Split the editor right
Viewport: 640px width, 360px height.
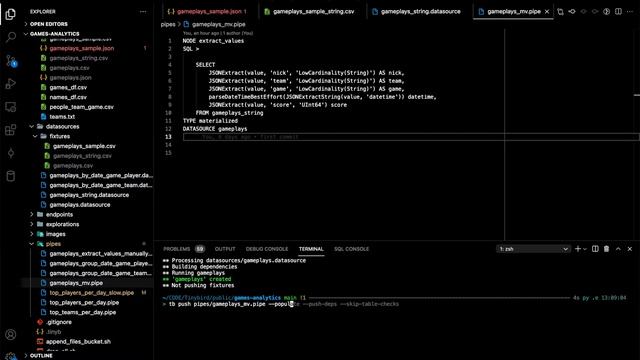pyautogui.click(x=618, y=12)
